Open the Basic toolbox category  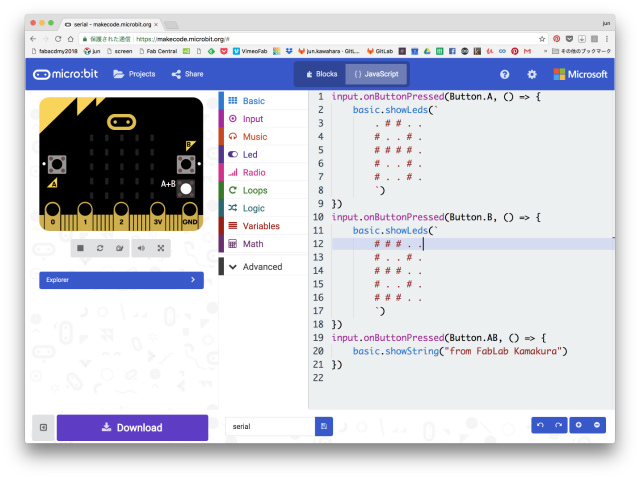(263, 101)
